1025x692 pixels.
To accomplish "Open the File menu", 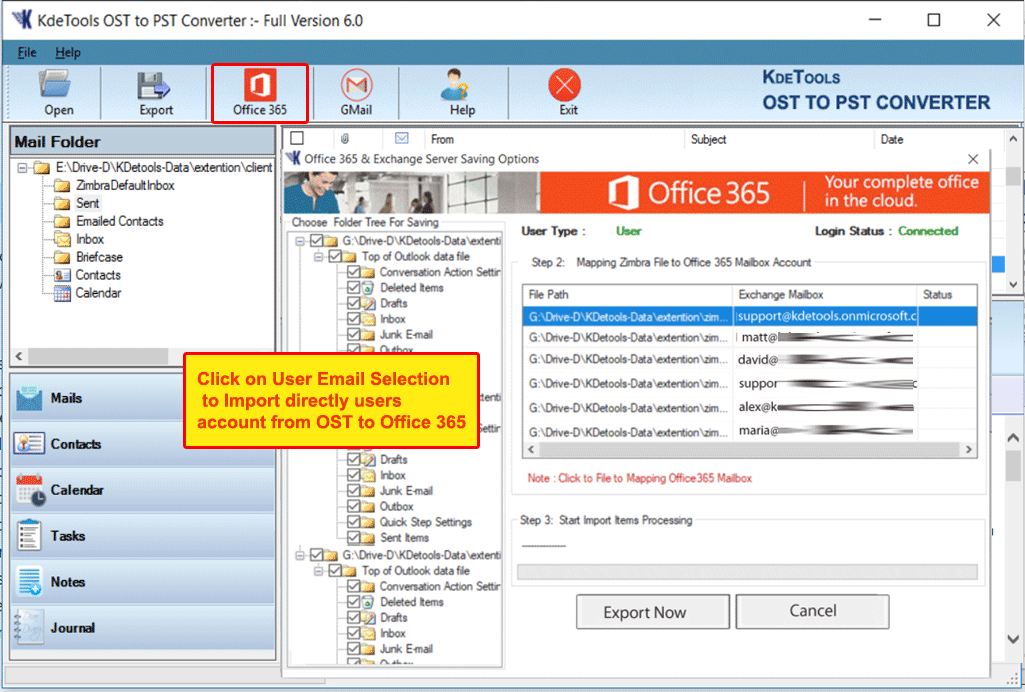I will tap(27, 52).
